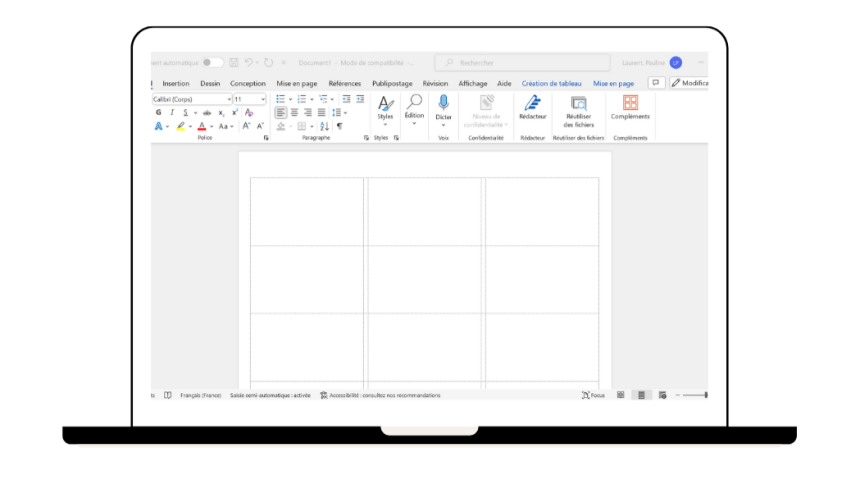Screen dimensions: 860x489
Task: Click the Undo arrow icon
Action: [x=248, y=62]
